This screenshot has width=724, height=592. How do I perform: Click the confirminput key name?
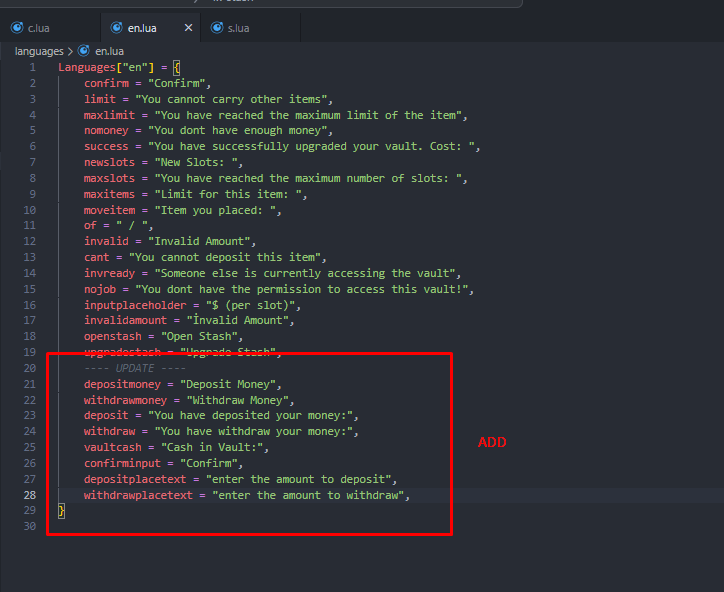coord(122,463)
